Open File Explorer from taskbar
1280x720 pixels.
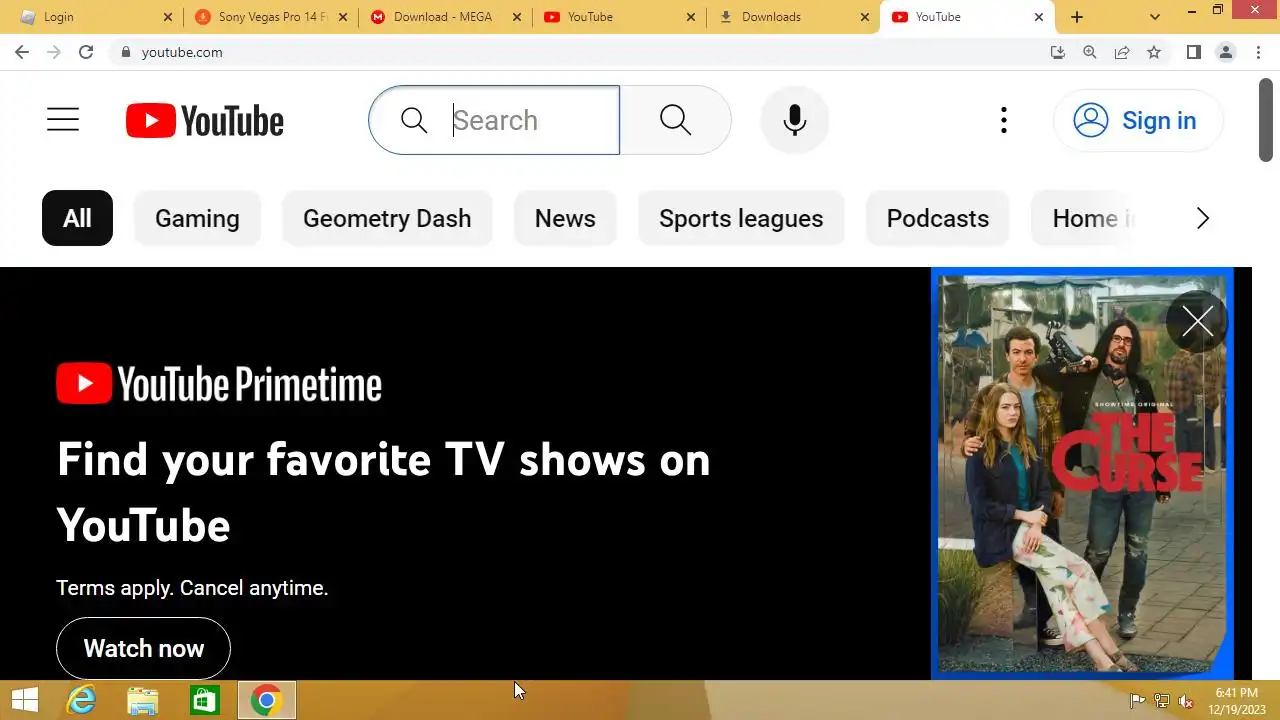coord(143,701)
